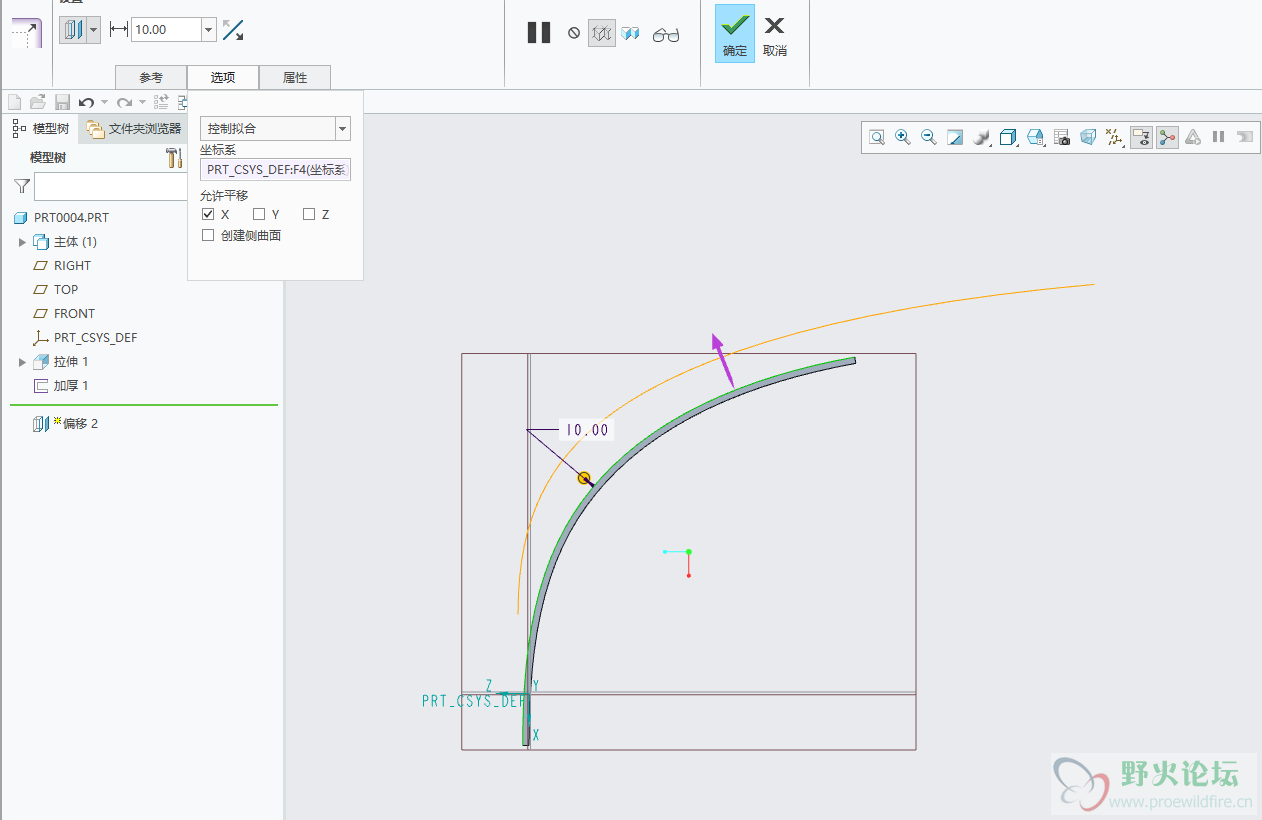
Task: Enable the Y translation checkbox
Action: (x=259, y=214)
